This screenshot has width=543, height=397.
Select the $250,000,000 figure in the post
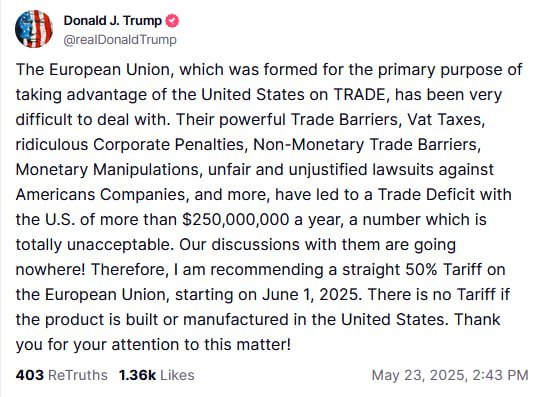235,220
